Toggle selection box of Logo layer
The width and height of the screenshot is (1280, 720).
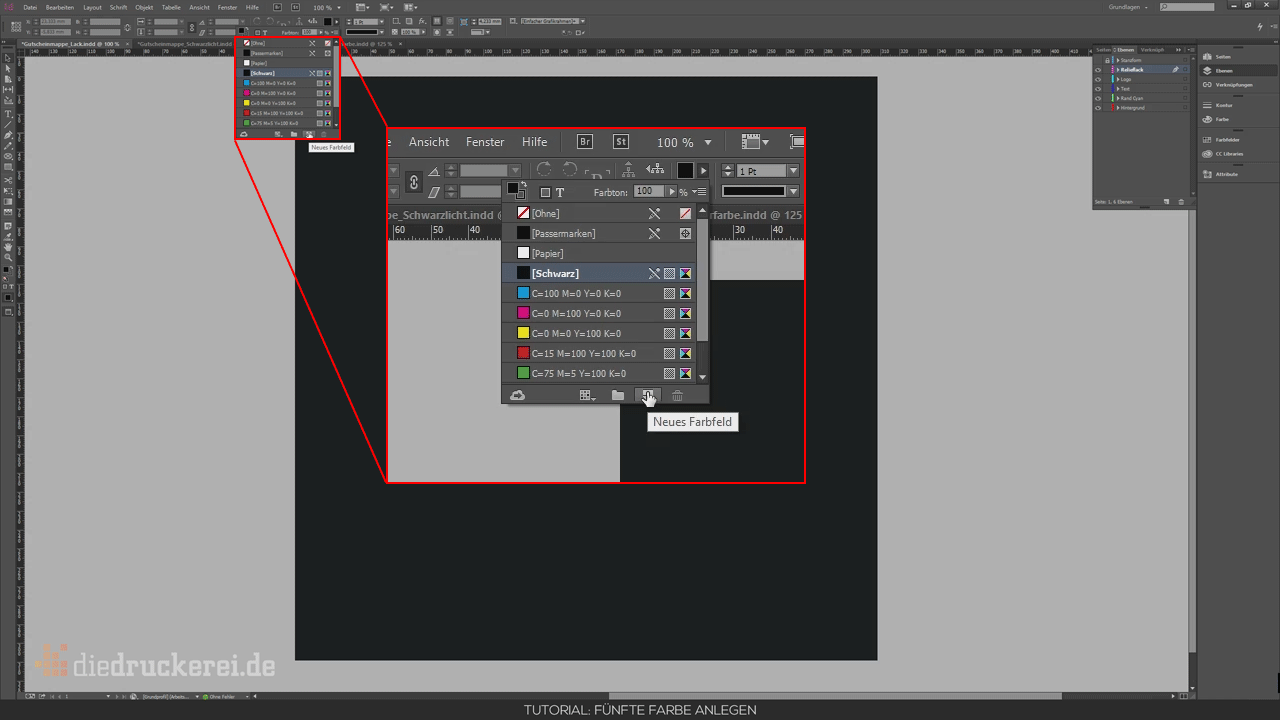click(1185, 79)
